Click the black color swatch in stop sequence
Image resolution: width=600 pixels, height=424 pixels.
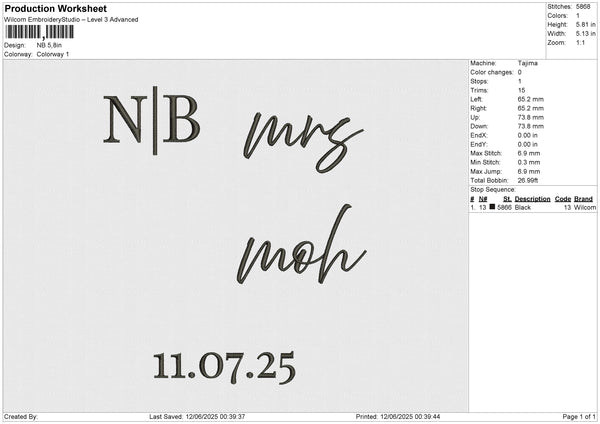point(492,207)
